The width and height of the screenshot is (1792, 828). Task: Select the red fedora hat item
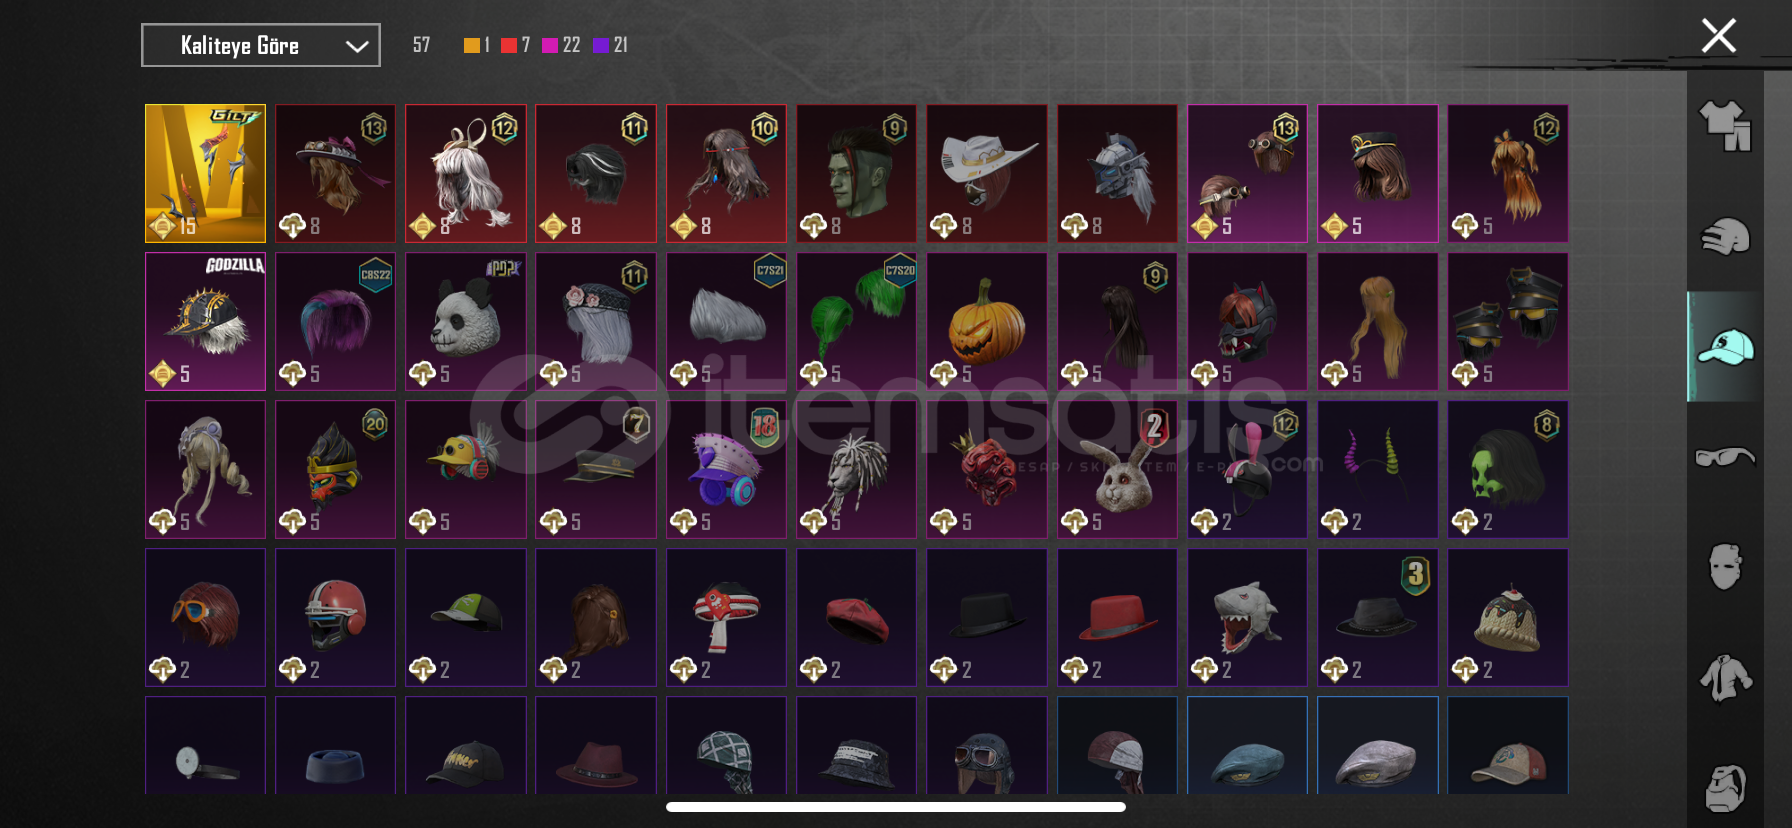click(1117, 617)
